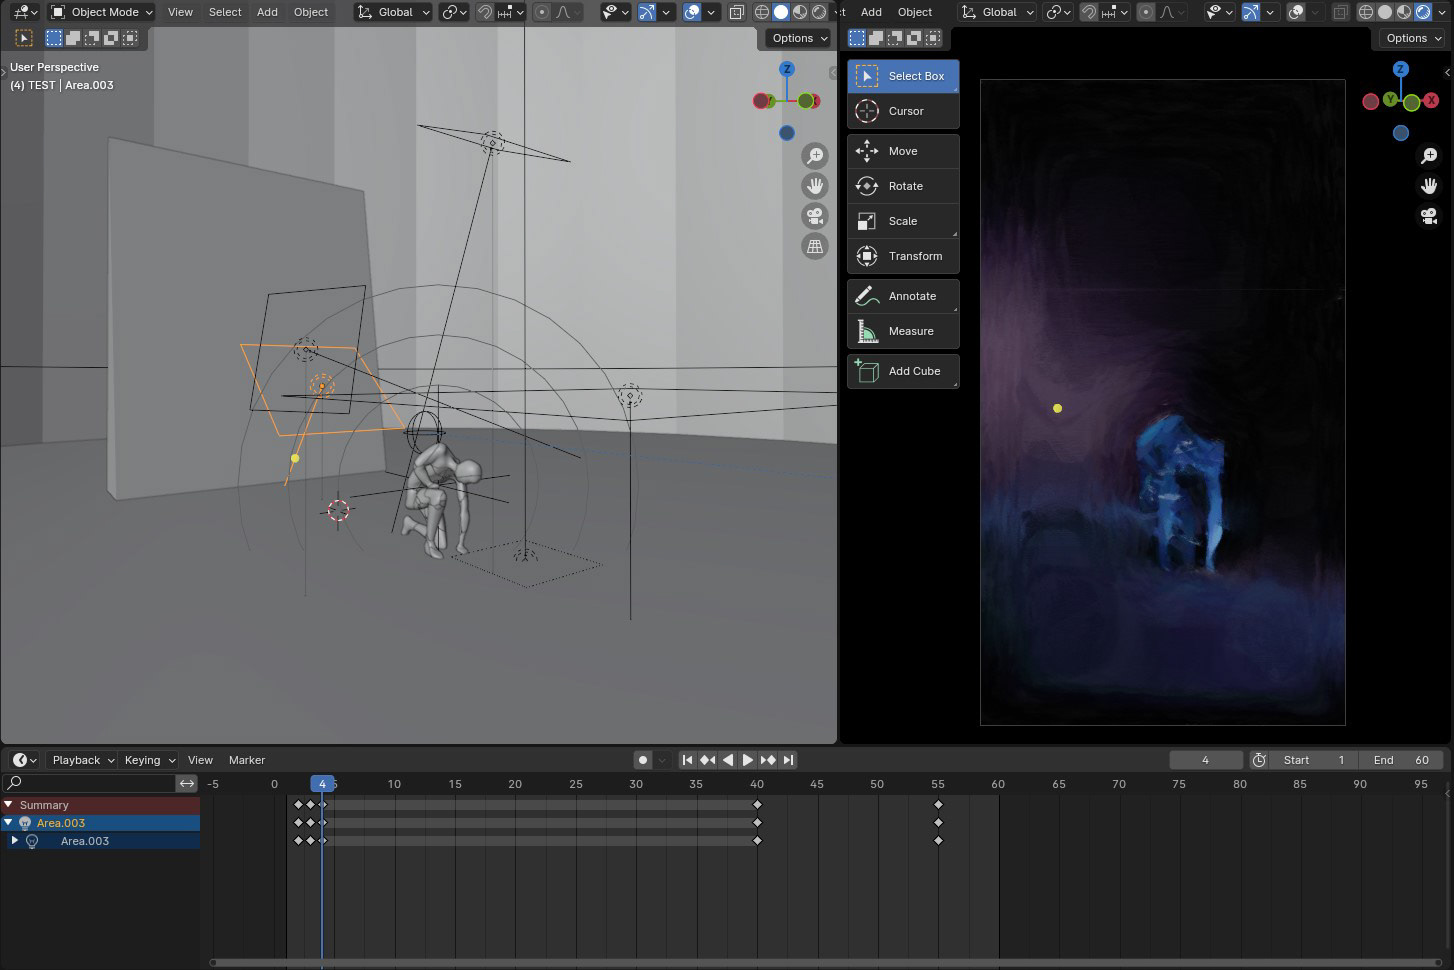
Task: Toggle proportional editing in left viewport header
Action: 542,12
